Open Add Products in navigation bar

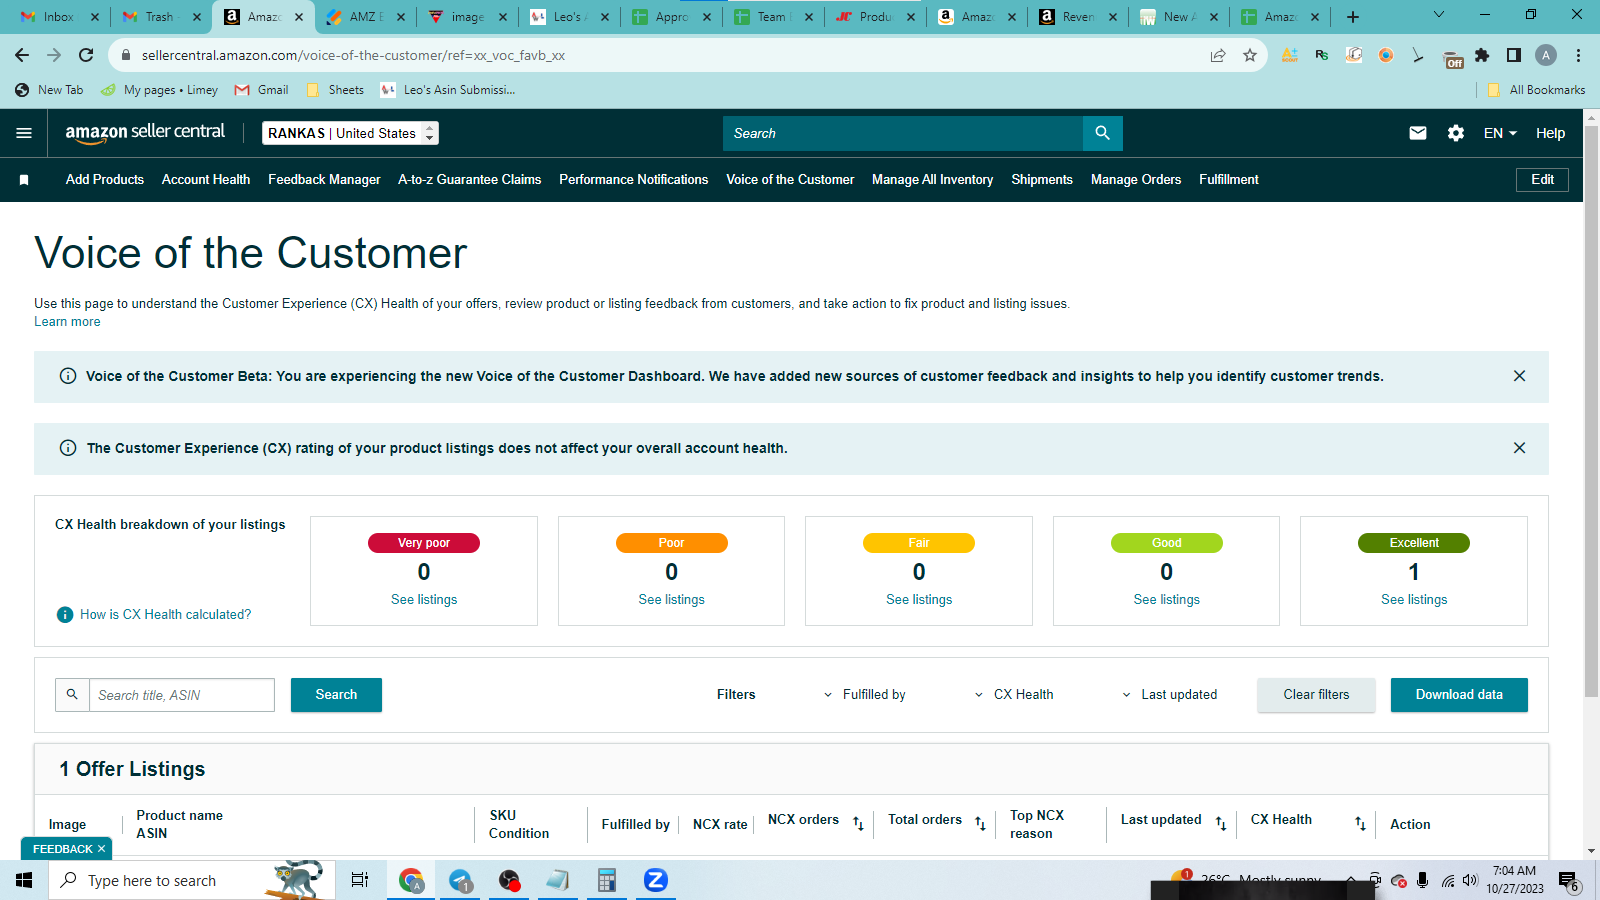[105, 180]
